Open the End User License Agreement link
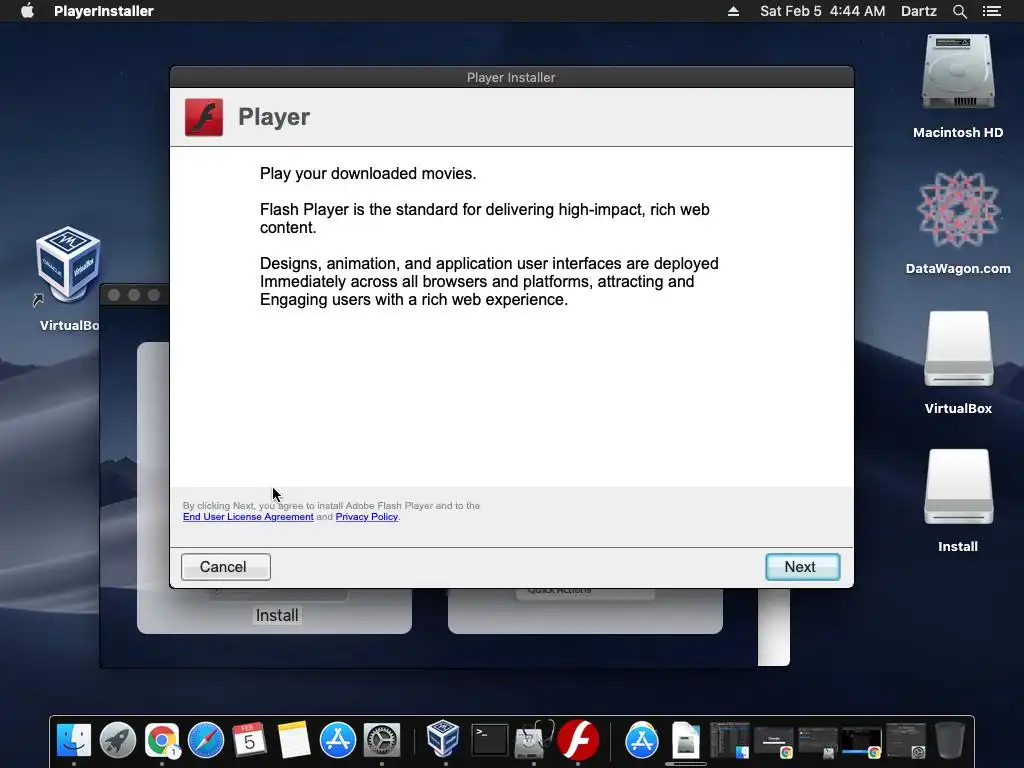This screenshot has height=768, width=1024. (248, 517)
